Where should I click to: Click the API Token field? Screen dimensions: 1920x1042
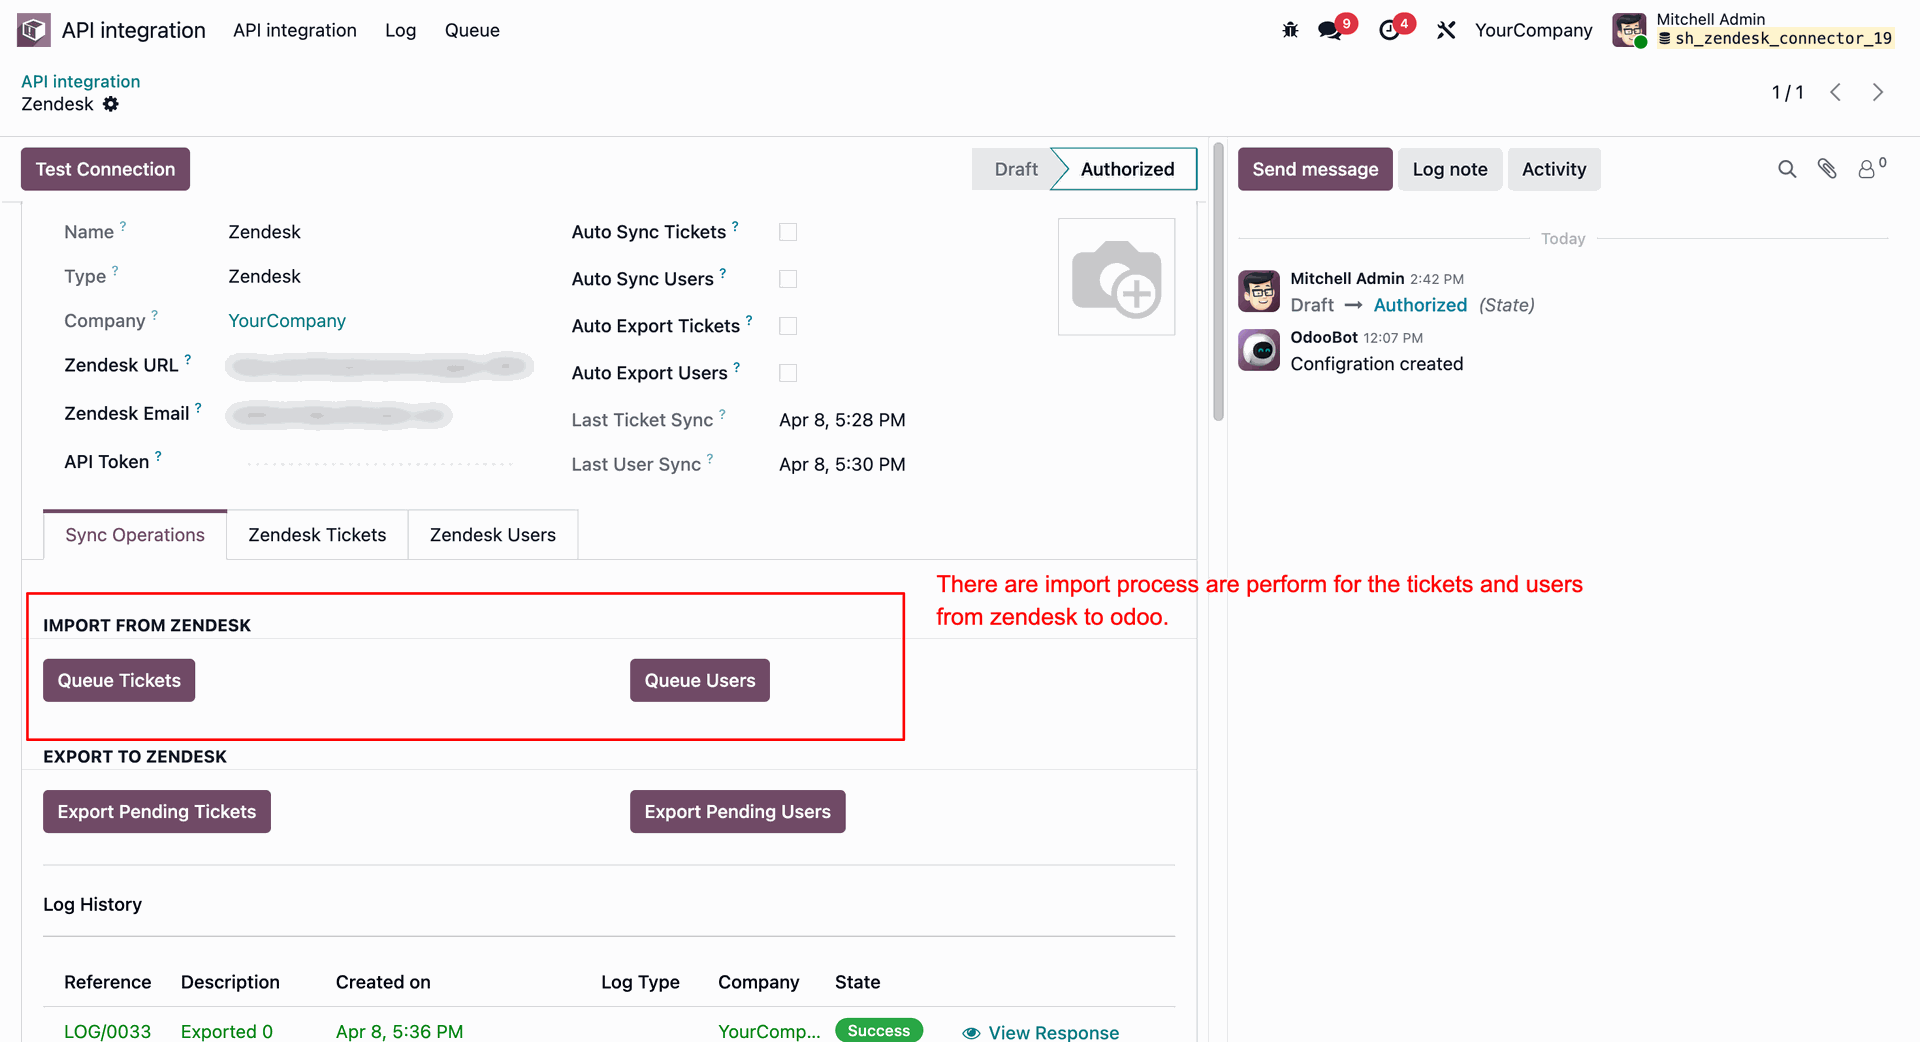coord(380,463)
